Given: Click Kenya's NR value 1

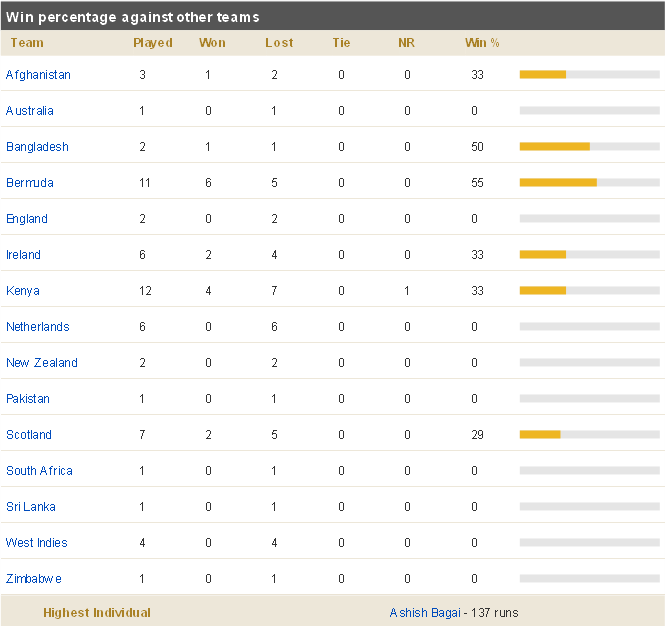Looking at the screenshot, I should pos(407,291).
